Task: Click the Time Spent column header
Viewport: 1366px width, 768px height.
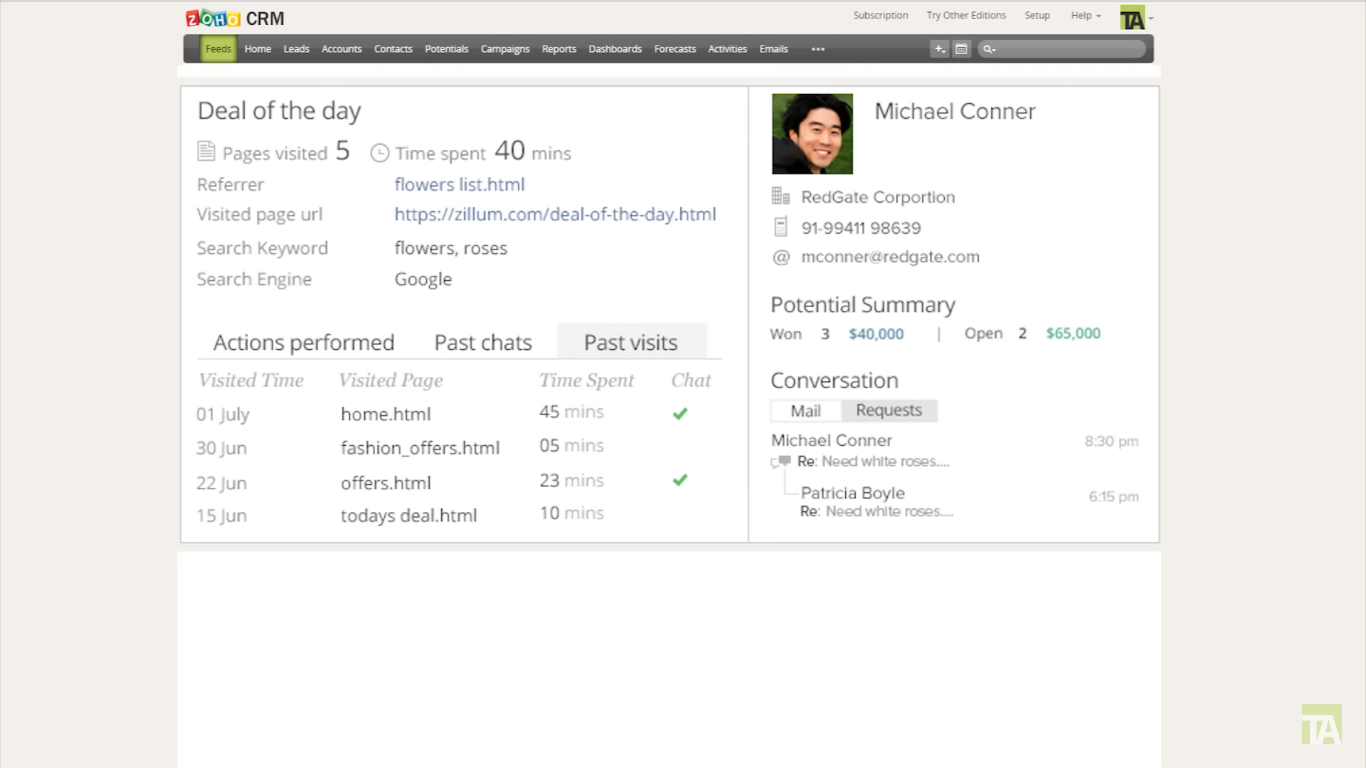Action: [587, 380]
